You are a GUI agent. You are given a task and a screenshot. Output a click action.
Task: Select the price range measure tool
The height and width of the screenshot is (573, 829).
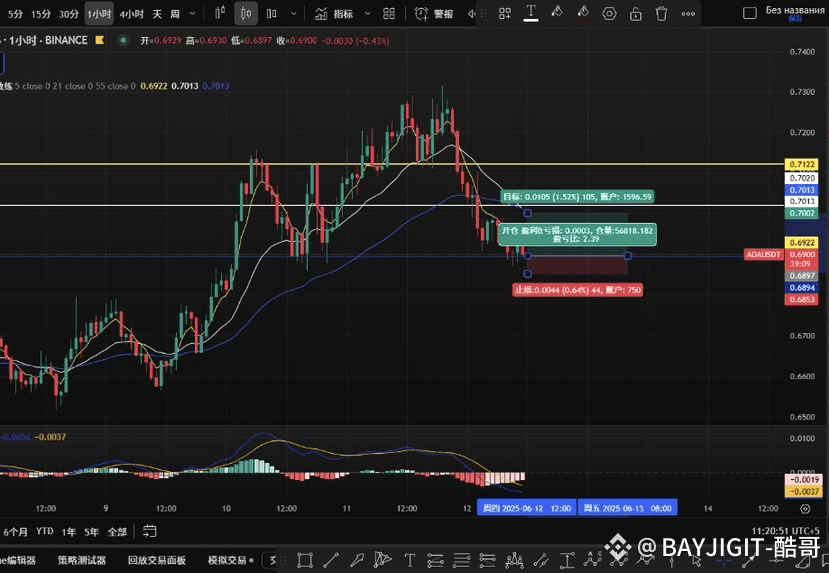pyautogui.click(x=567, y=560)
